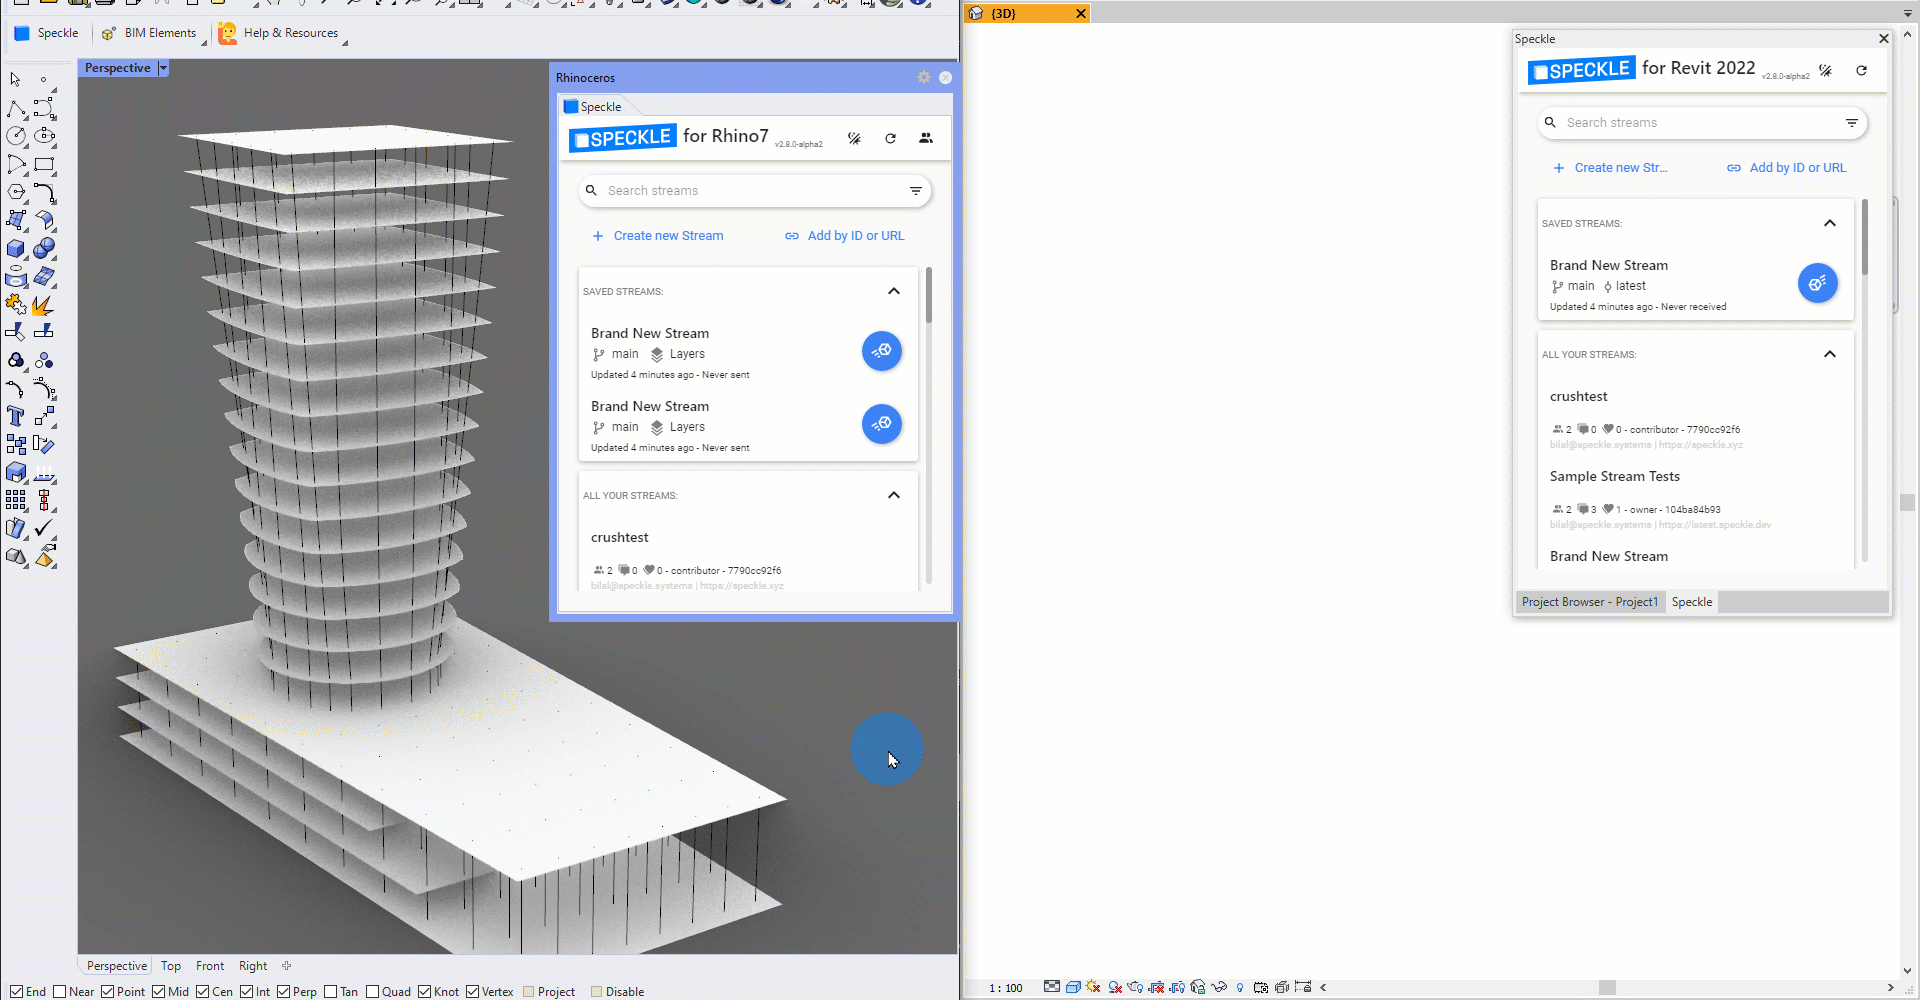Viewport: 1920px width, 1000px height.
Task: Switch to Top viewport tab
Action: pos(171,966)
